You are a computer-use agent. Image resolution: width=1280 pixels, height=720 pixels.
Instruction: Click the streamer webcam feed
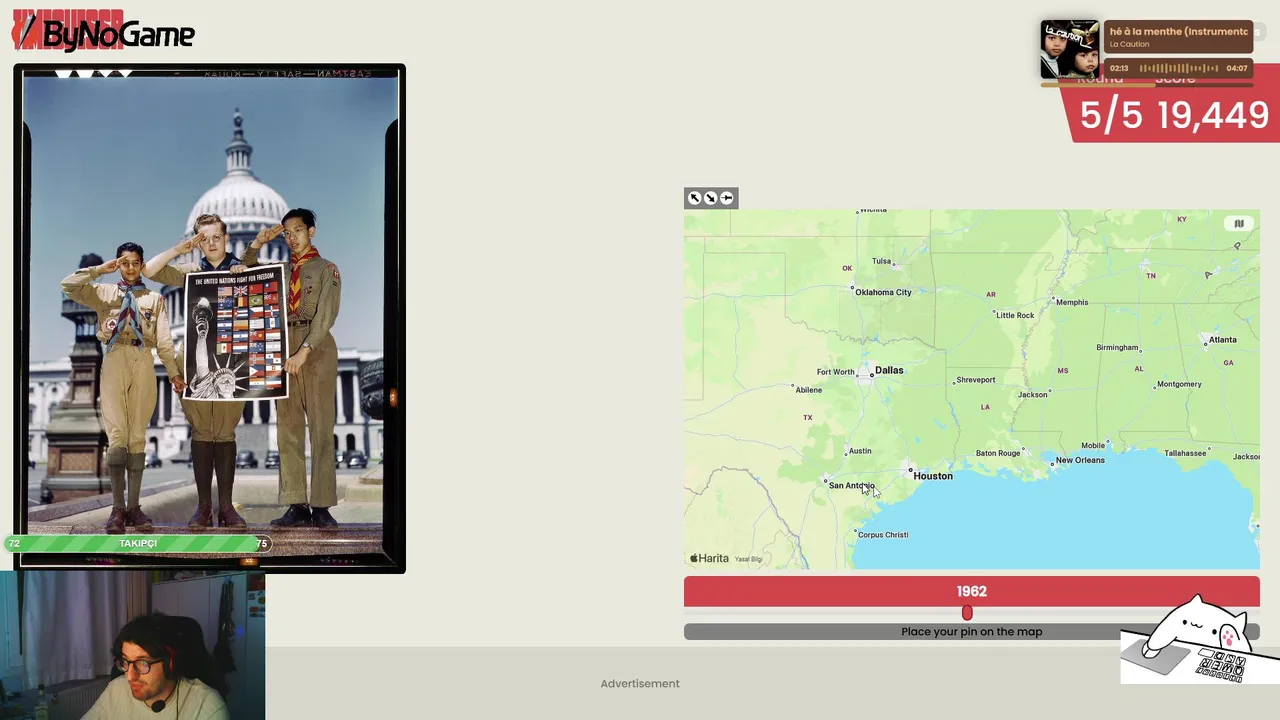132,646
